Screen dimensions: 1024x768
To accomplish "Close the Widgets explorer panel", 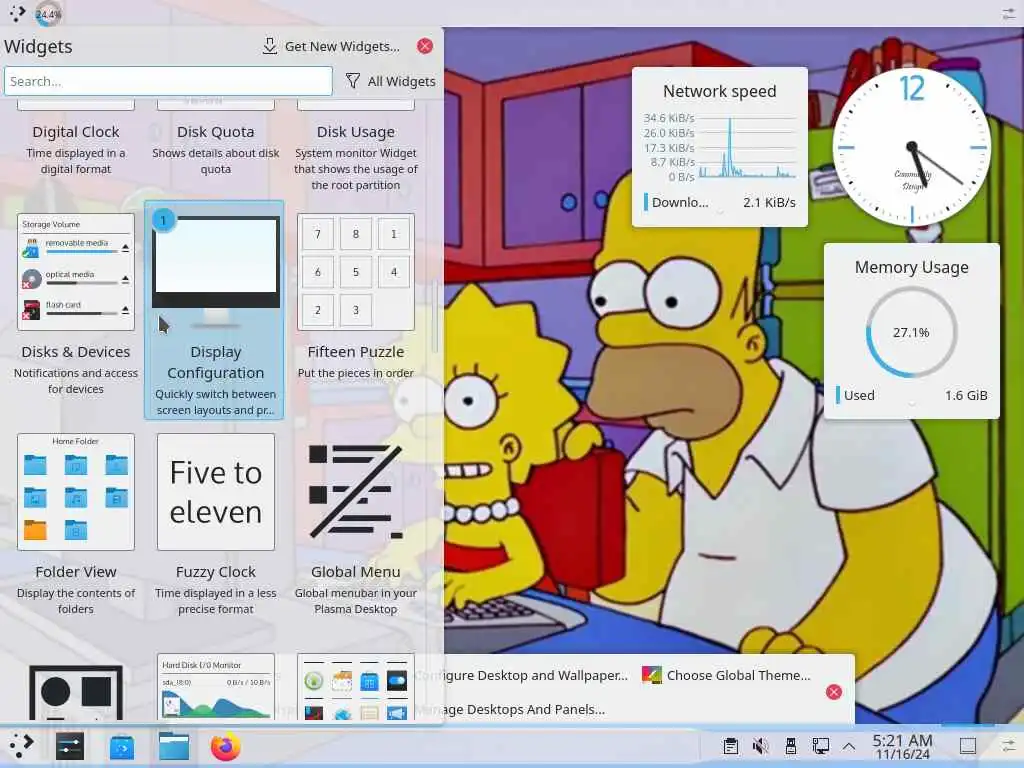I will (x=424, y=46).
